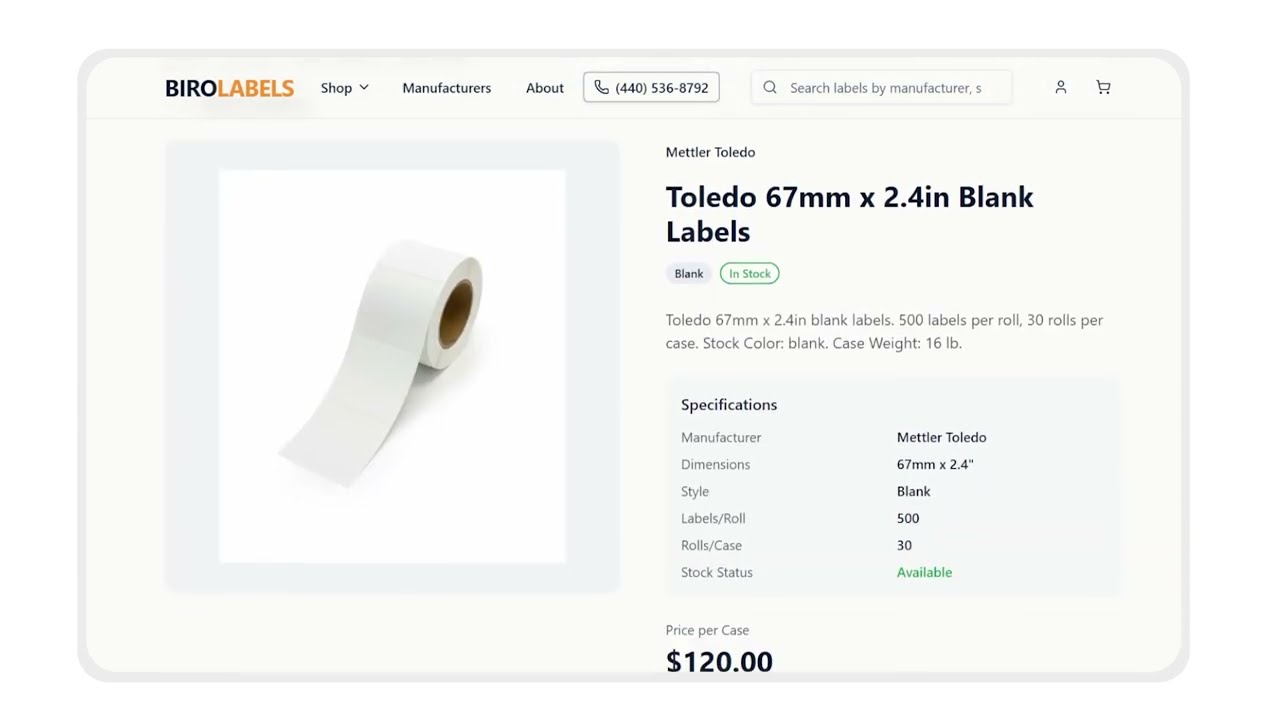Click the Mettler Toledo manufacturer spec value
Image resolution: width=1280 pixels, height=720 pixels.
941,437
